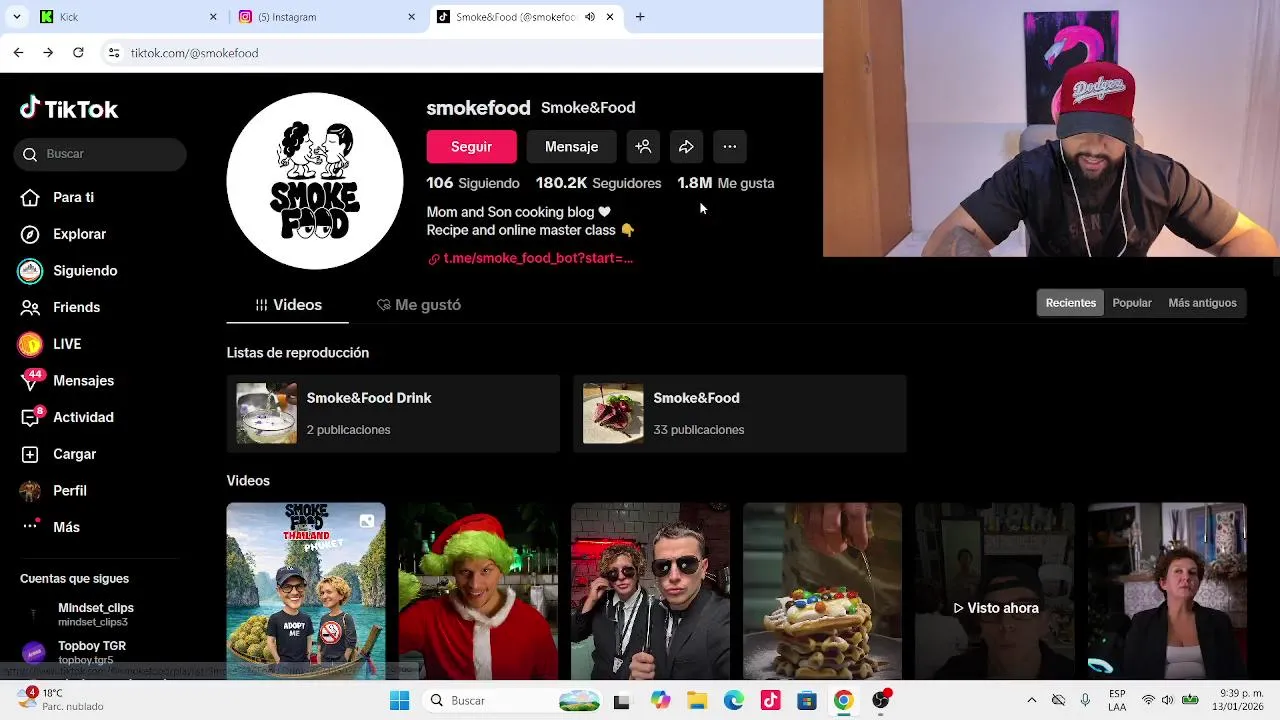Open the candy waffle stack video

pos(822,591)
